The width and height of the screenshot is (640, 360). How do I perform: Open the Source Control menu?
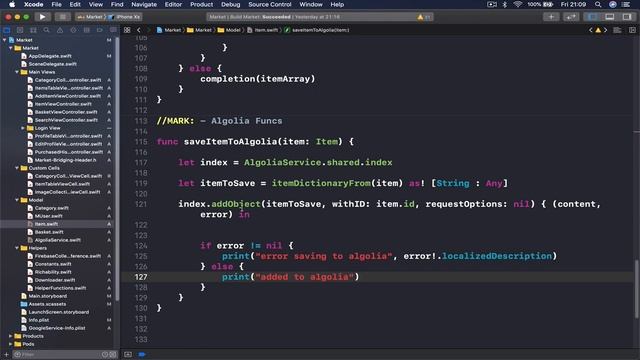270,4
